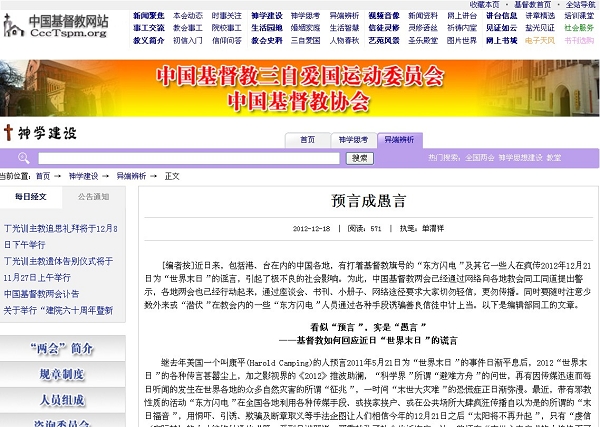This screenshot has width=600, height=427.
Task: Click 神学建设 in the breadcrumb path
Action: tap(83, 176)
